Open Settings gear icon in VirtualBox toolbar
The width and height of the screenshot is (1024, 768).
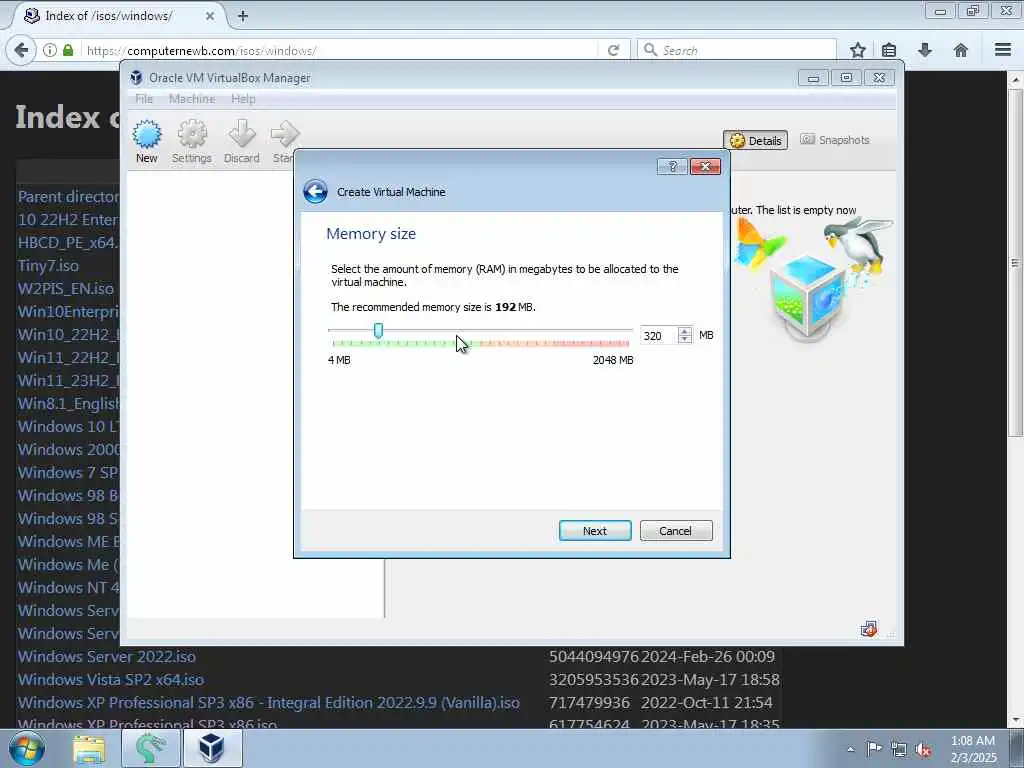191,141
